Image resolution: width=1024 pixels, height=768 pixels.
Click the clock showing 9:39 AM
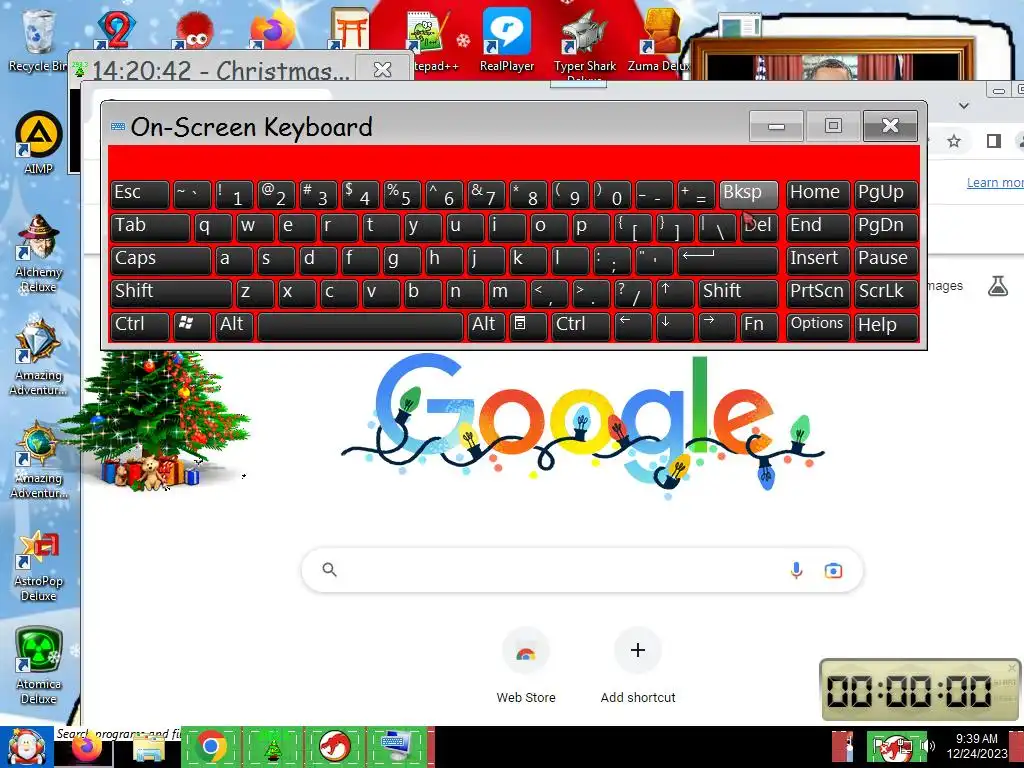point(977,746)
